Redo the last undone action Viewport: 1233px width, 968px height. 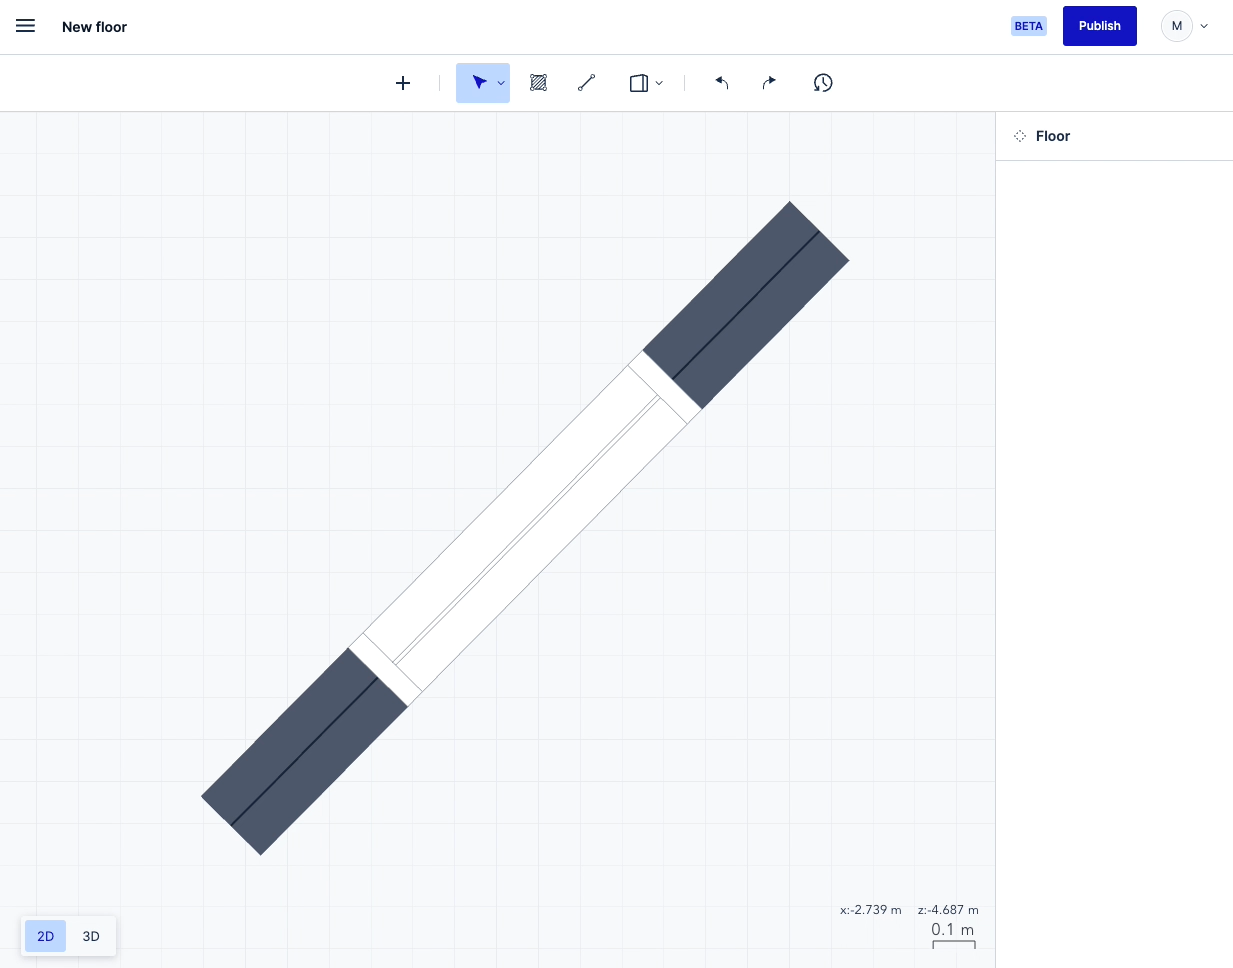(769, 83)
